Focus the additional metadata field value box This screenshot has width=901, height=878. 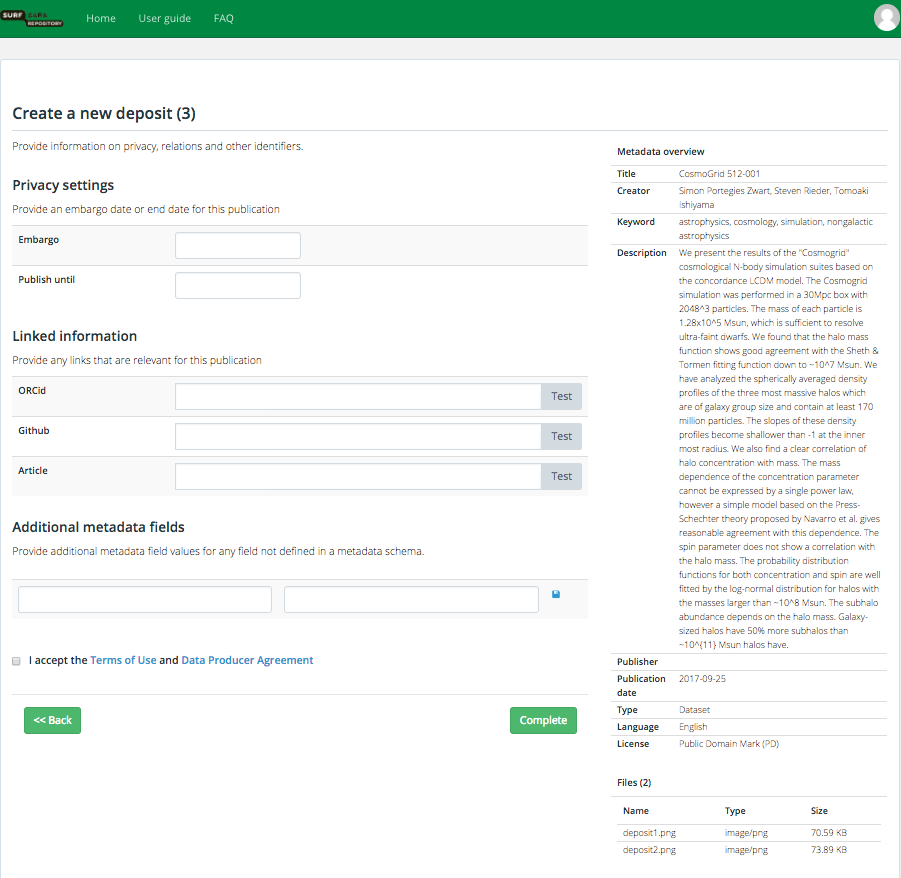411,599
